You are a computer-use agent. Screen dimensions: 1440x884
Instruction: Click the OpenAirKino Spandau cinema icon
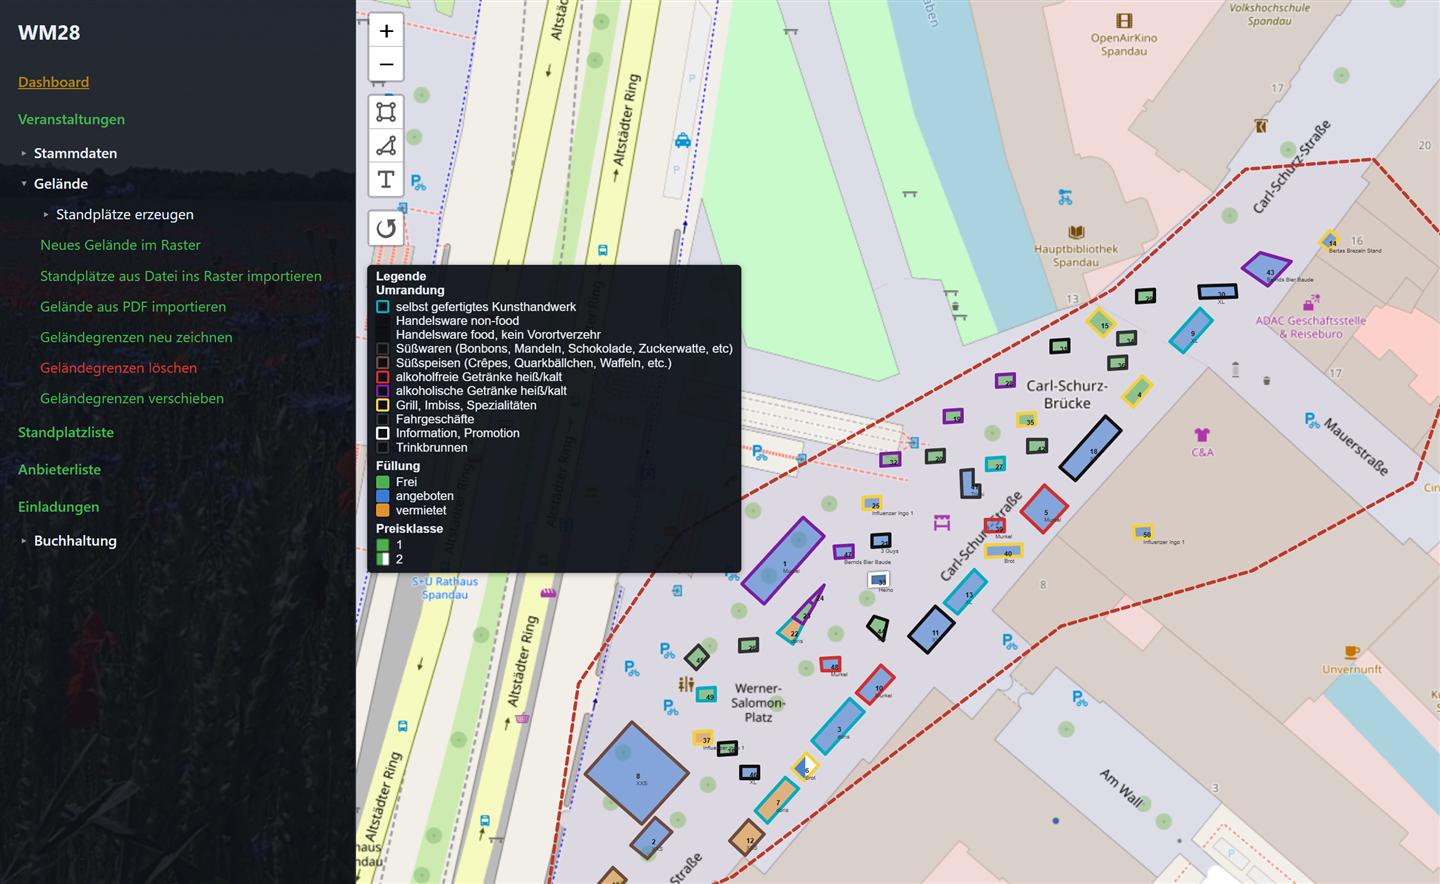pos(1124,20)
